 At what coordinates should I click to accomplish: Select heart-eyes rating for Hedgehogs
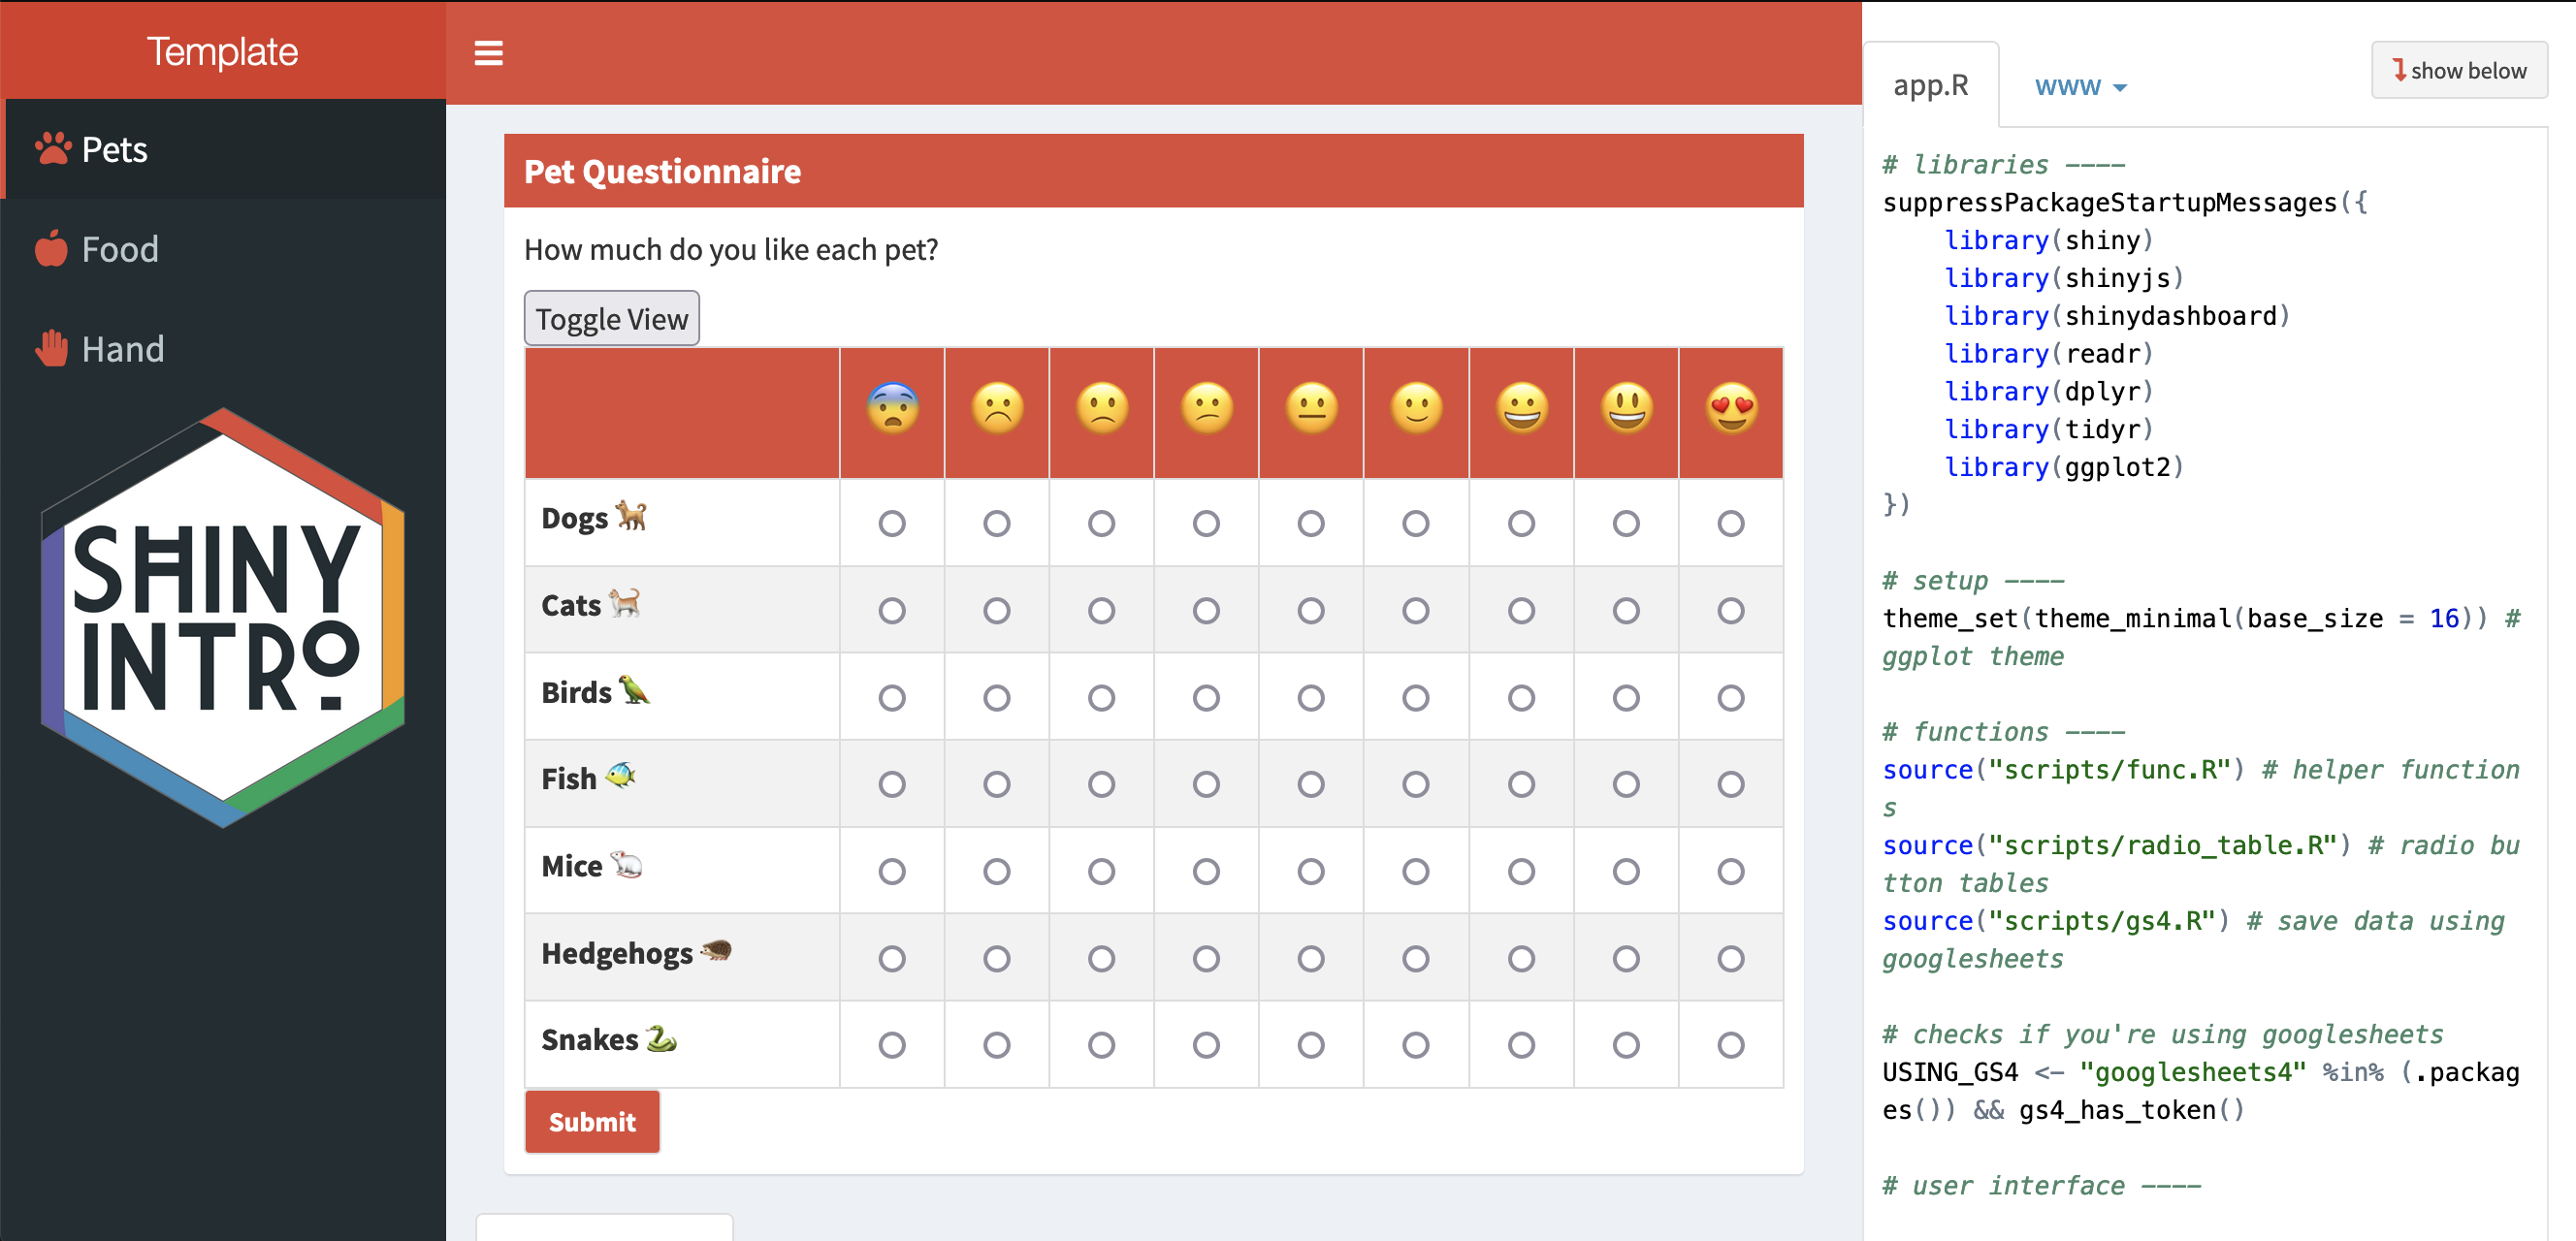(x=1731, y=958)
